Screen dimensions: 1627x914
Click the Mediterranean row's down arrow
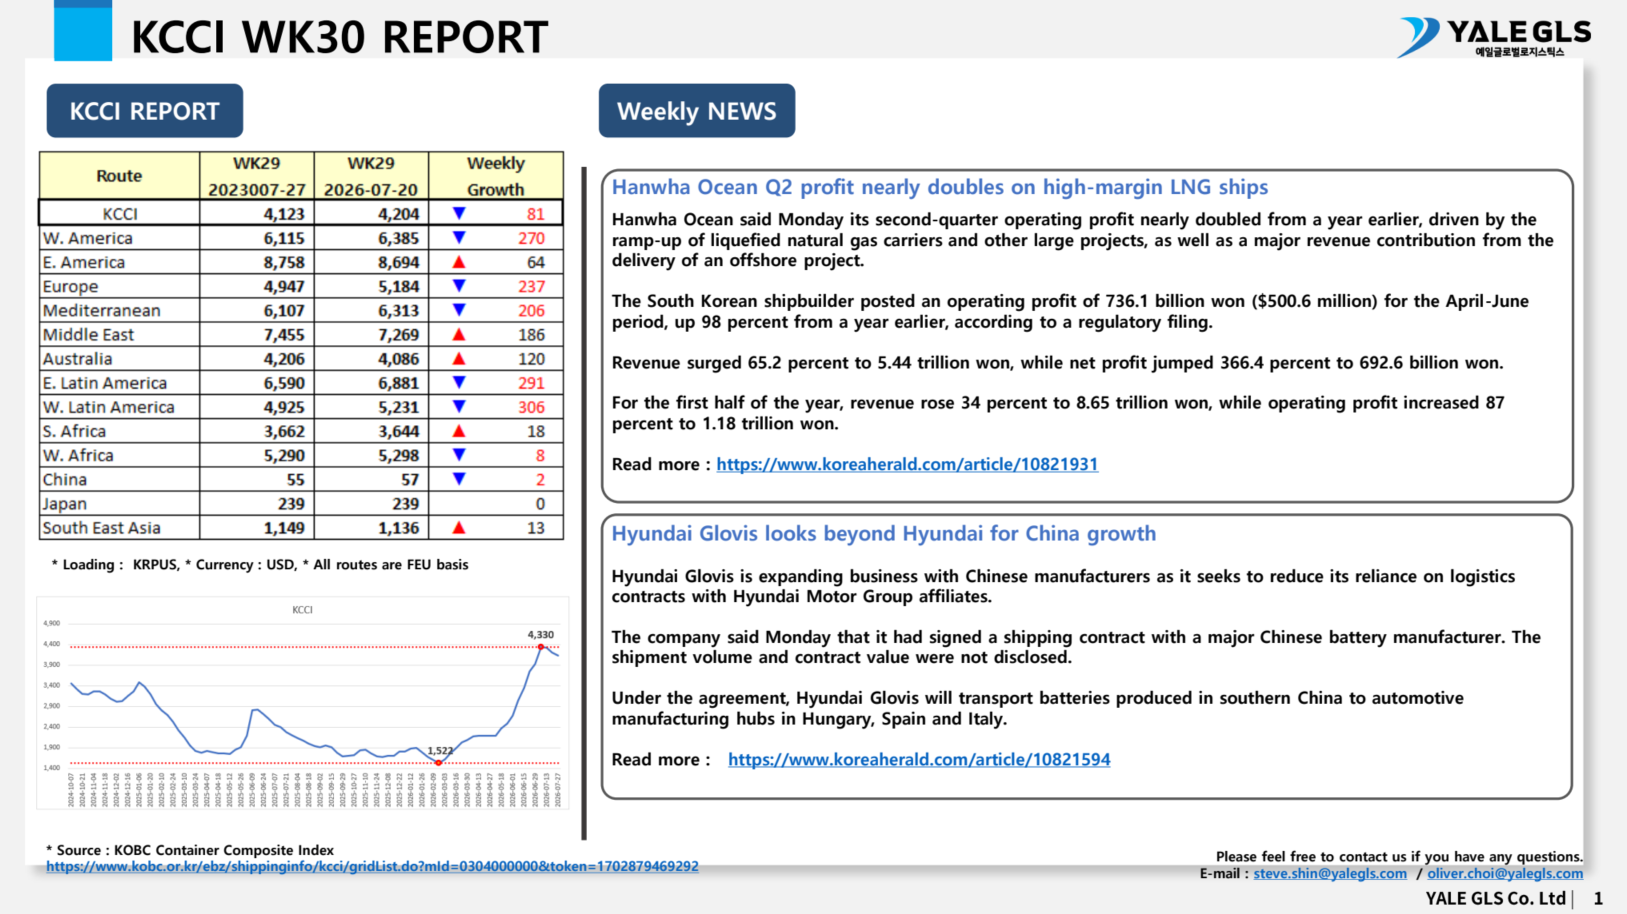(459, 310)
